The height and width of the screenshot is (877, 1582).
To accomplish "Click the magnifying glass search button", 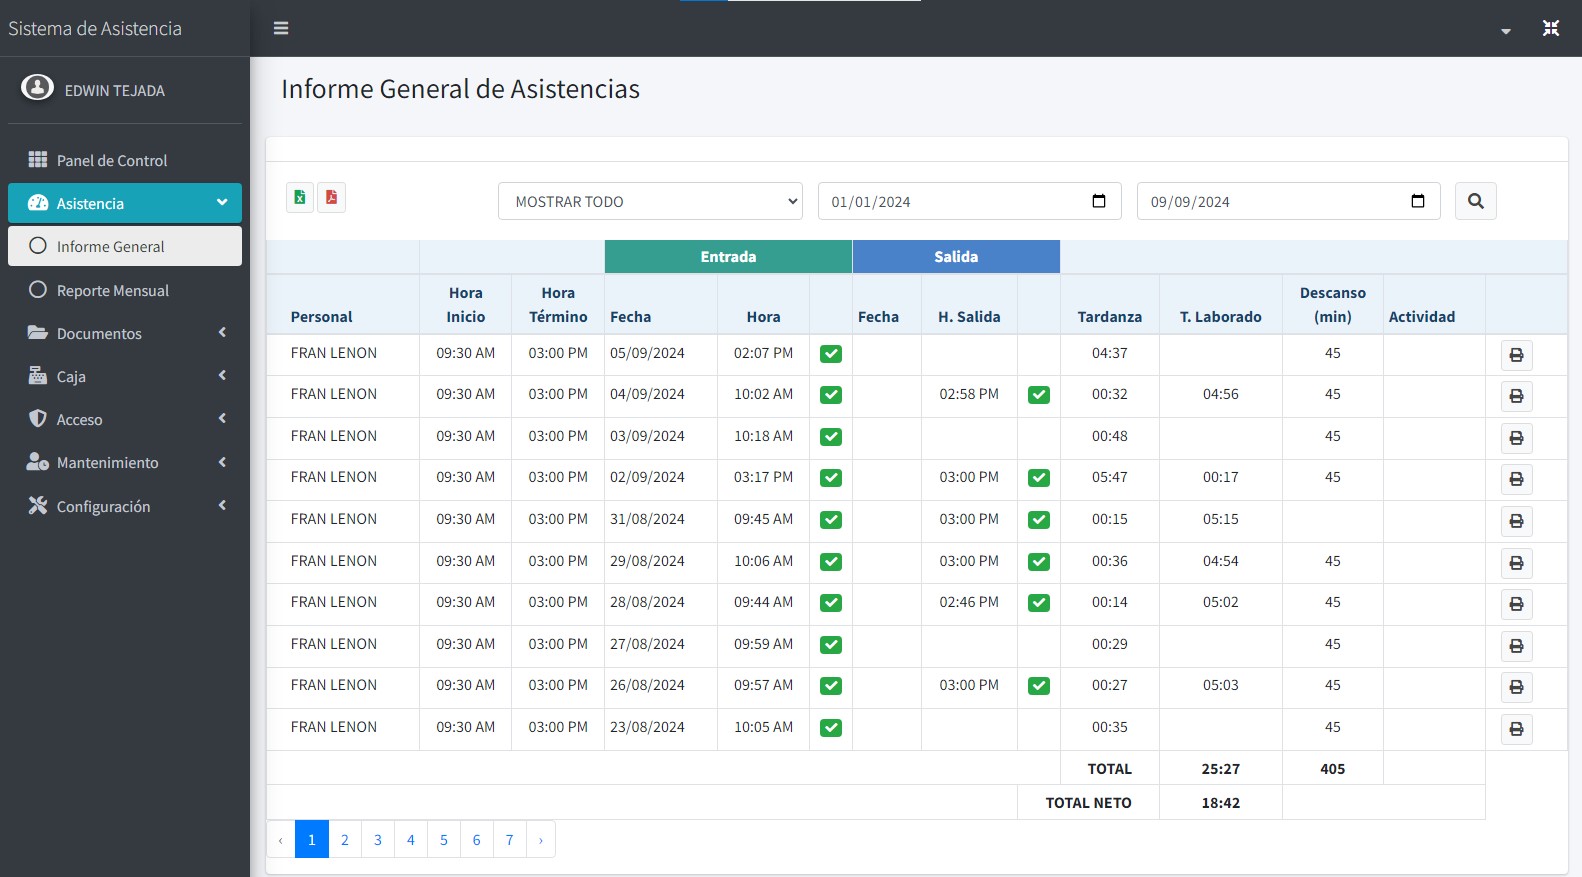I will (x=1475, y=201).
